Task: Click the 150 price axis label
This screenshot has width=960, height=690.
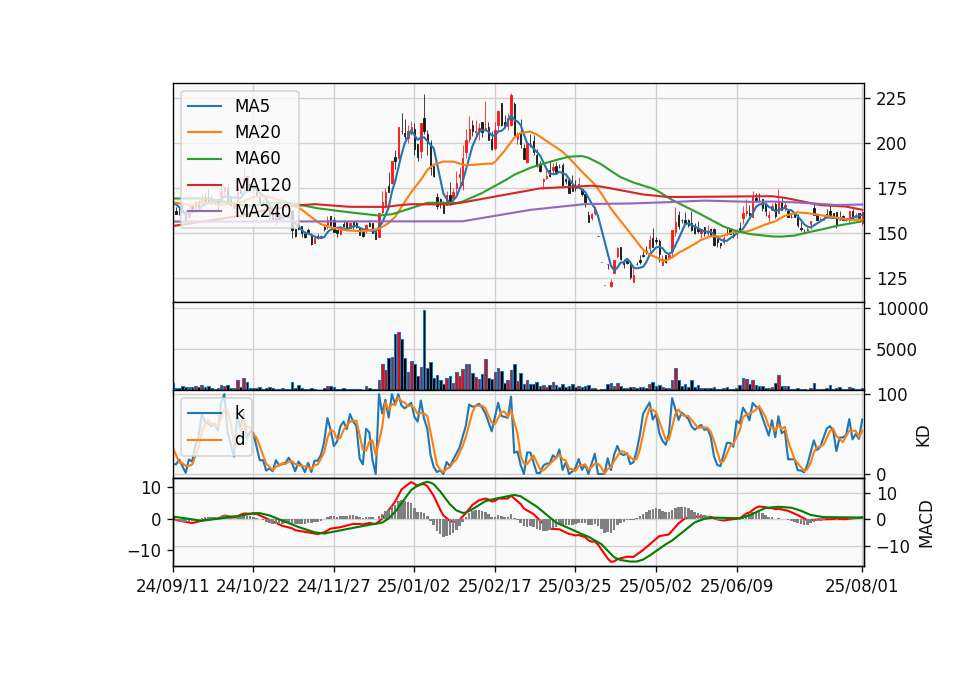Action: (891, 234)
